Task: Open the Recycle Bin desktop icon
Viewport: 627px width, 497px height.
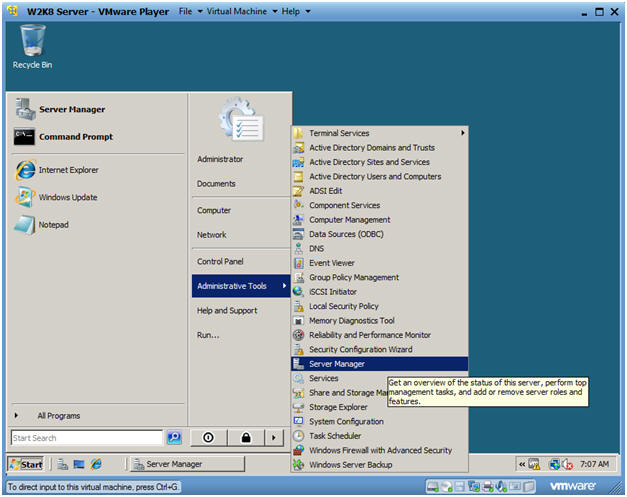Action: coord(32,47)
